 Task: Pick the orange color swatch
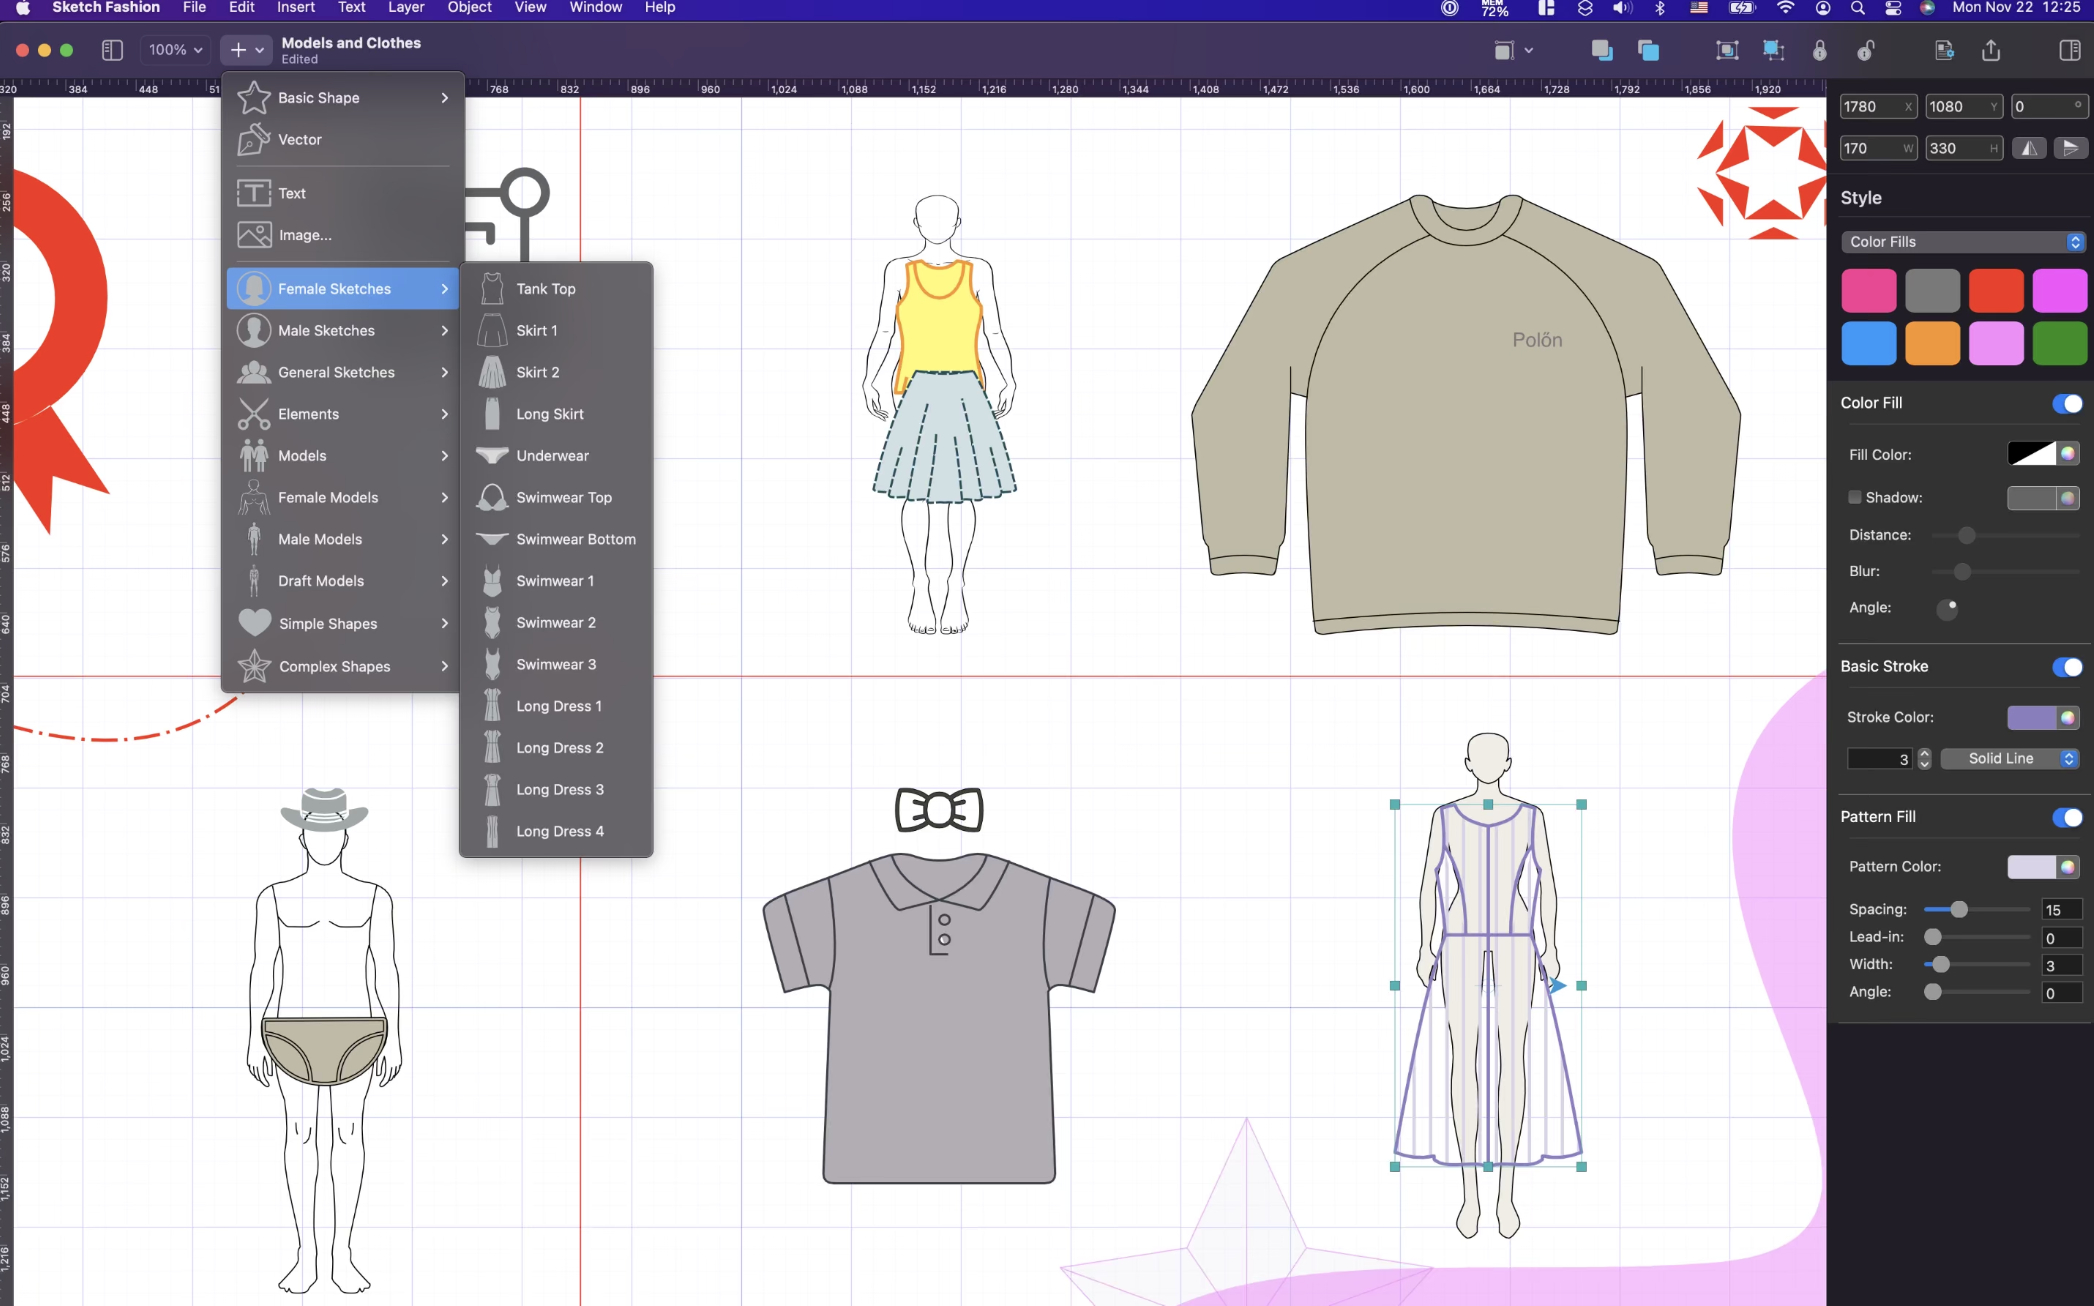(x=1932, y=344)
